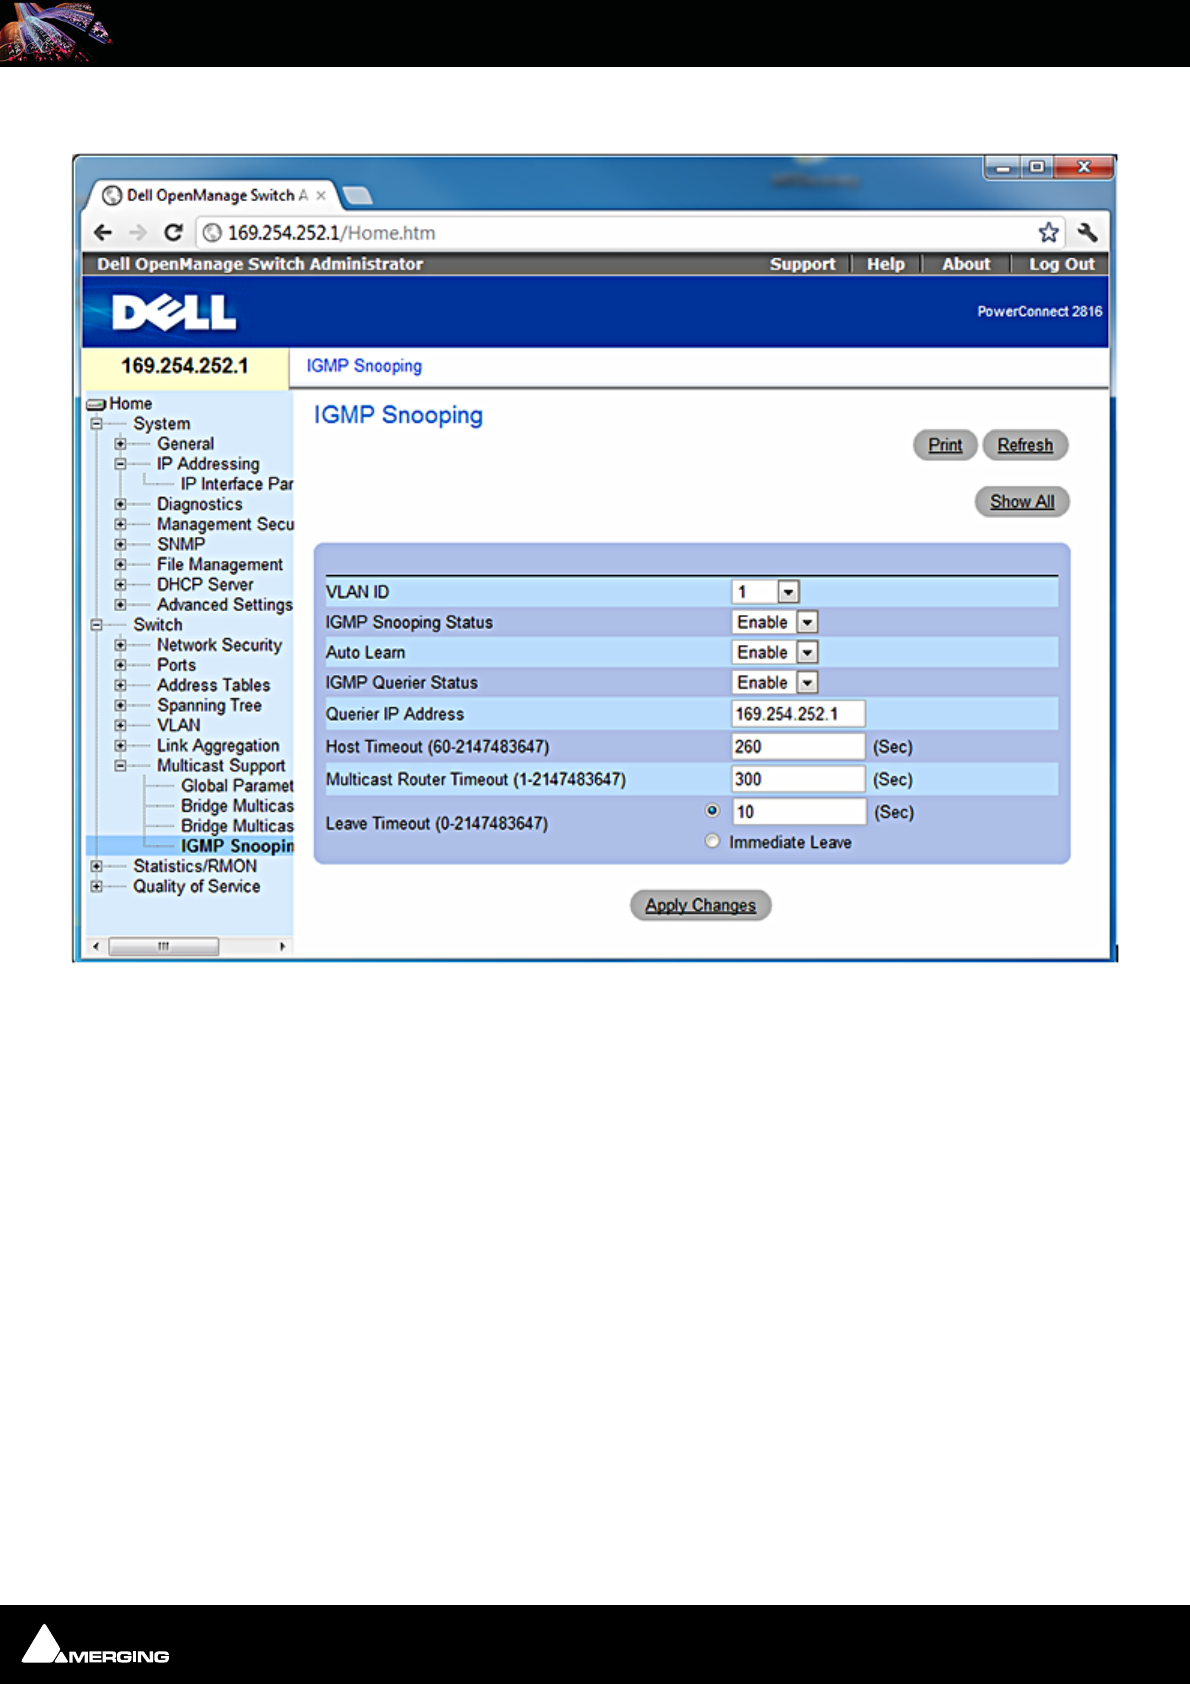Click the Refresh button
This screenshot has height=1684, width=1190.
[x=1025, y=445]
